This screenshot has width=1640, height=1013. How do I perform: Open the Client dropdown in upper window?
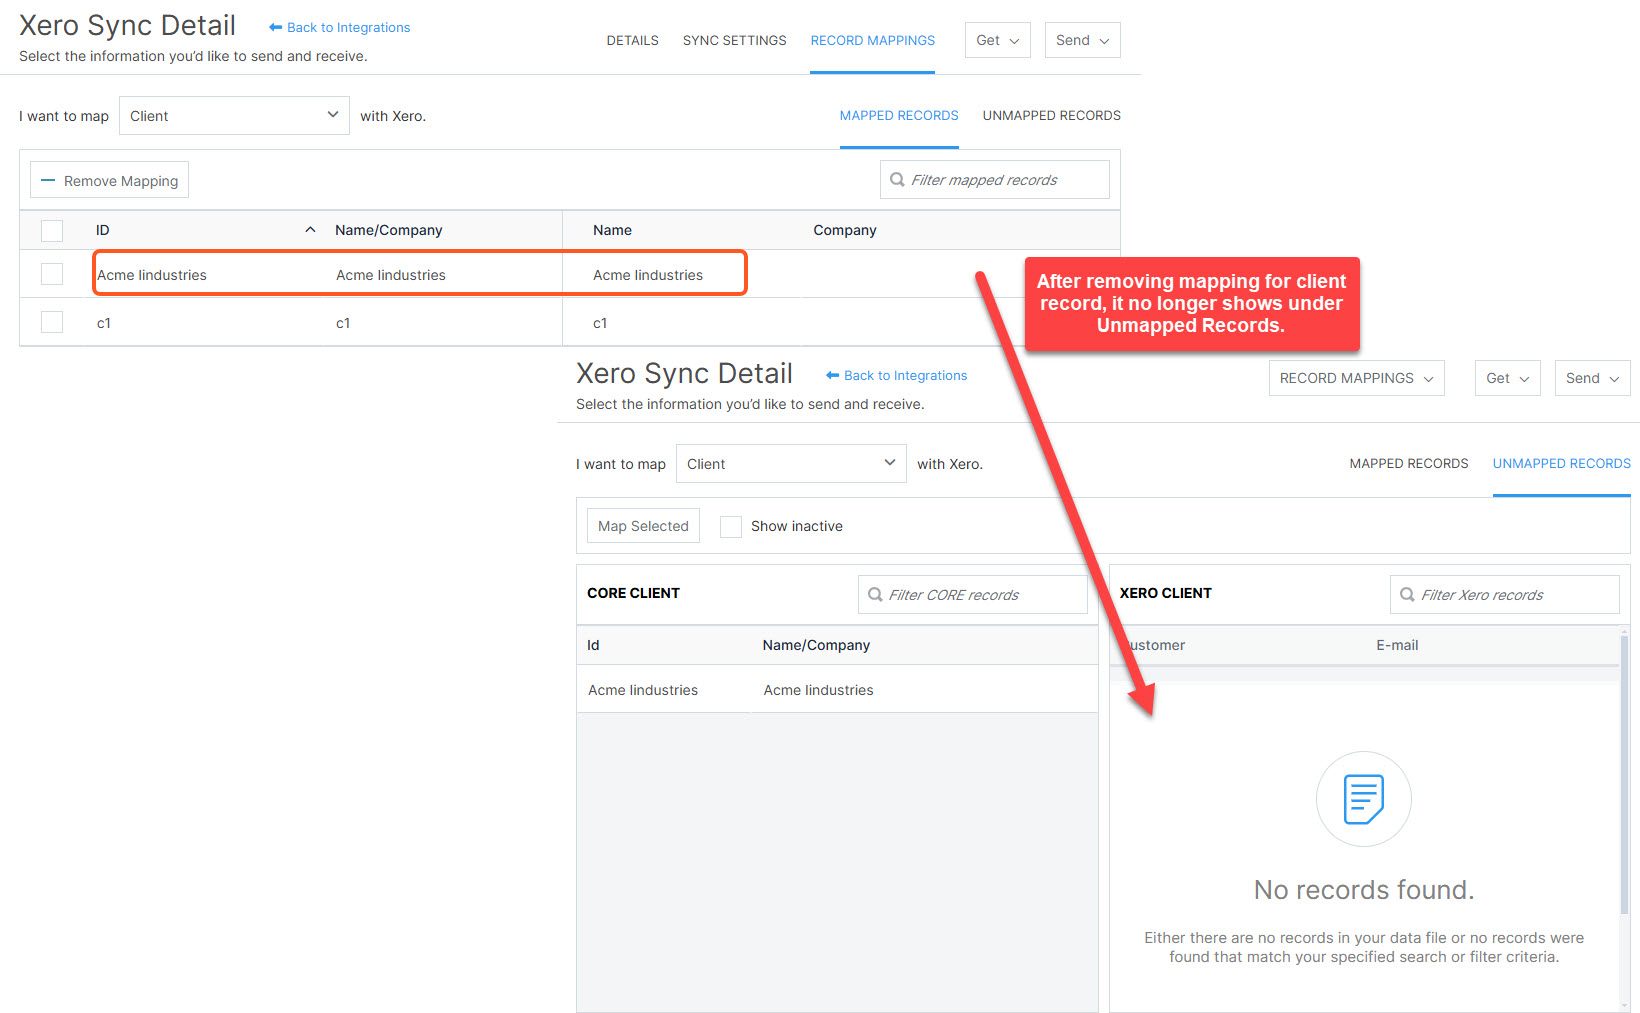pos(234,116)
